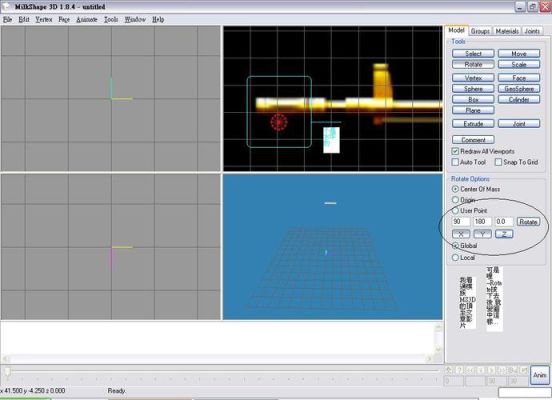This screenshot has width=552, height=400.
Task: Open the Edit menu
Action: pyautogui.click(x=24, y=19)
